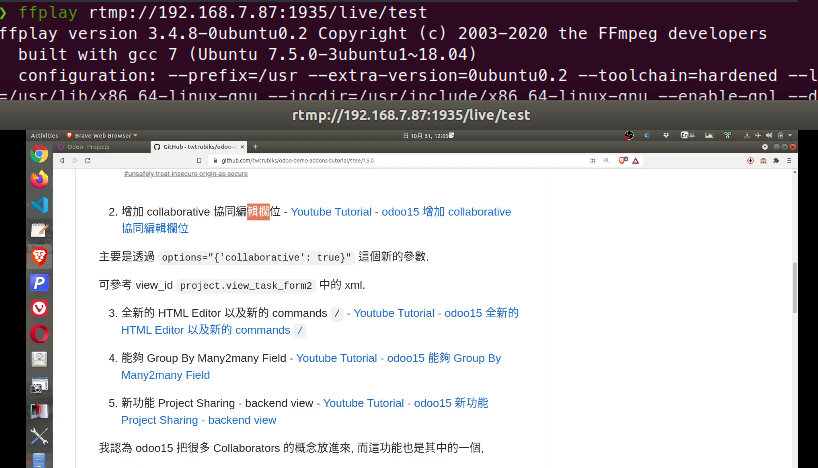818x468 pixels.
Task: Open the Activities overview
Action: coord(44,135)
